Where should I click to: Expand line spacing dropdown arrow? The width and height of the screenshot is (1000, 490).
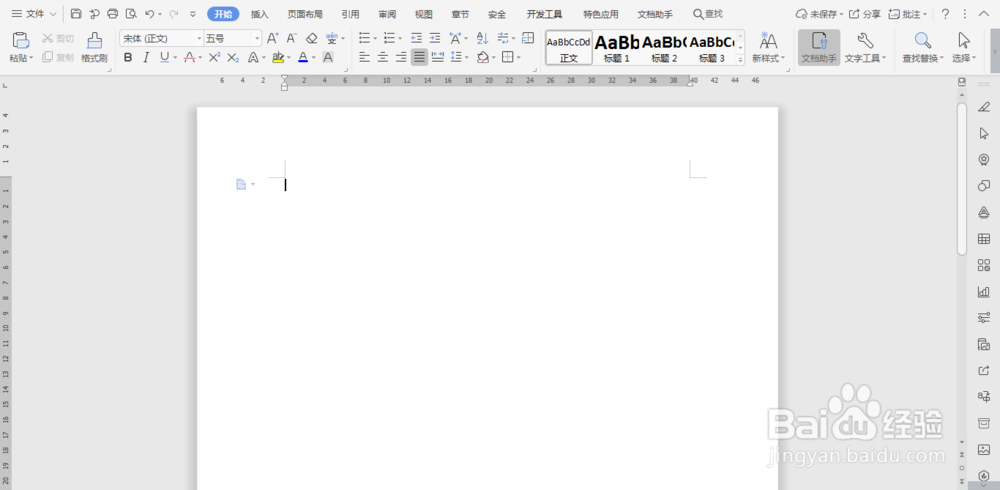pyautogui.click(x=467, y=58)
